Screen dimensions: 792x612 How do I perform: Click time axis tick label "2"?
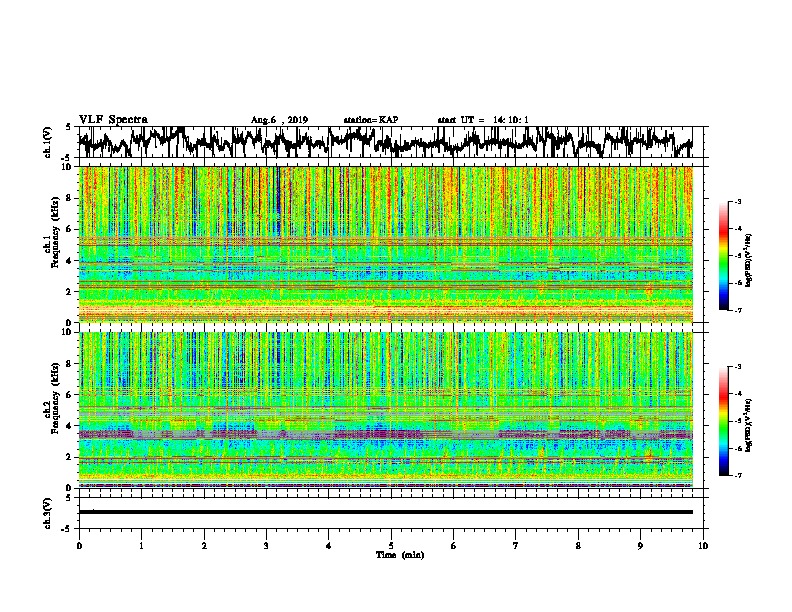coord(204,546)
